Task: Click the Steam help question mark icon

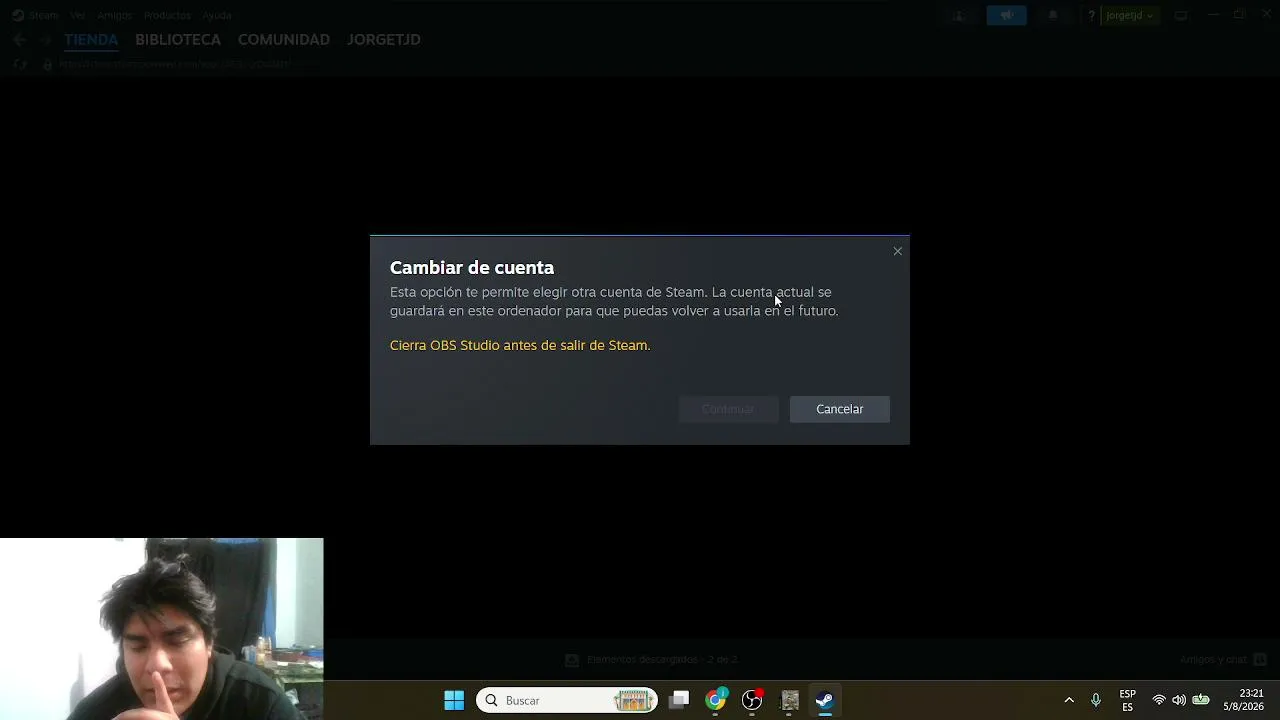Action: pos(1092,15)
